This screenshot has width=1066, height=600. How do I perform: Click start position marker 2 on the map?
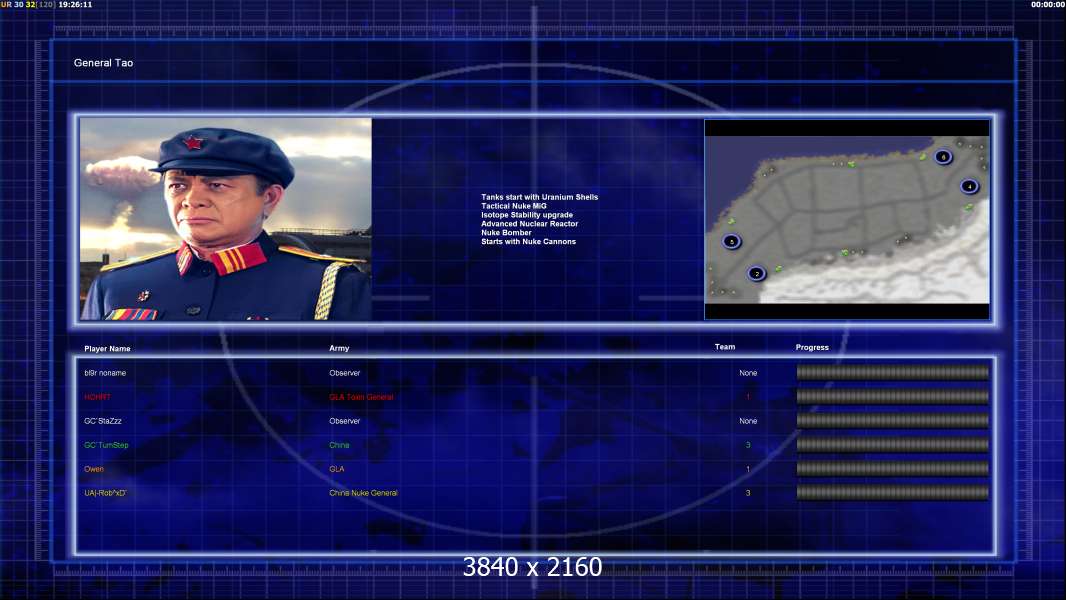click(756, 274)
